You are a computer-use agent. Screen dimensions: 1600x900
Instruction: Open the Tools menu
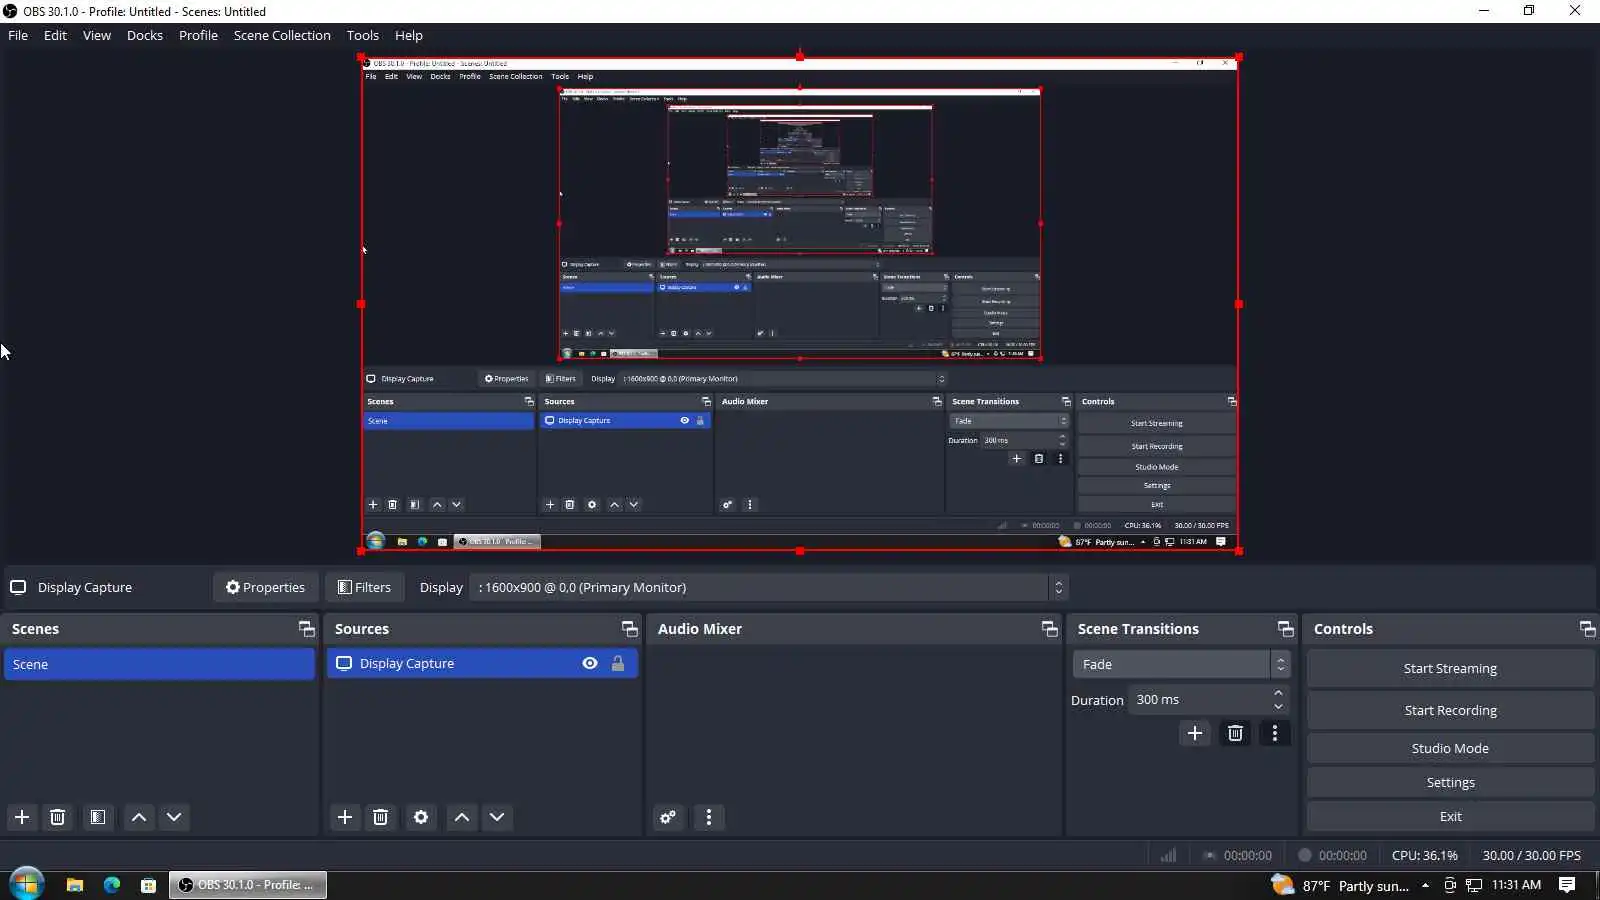pos(363,35)
